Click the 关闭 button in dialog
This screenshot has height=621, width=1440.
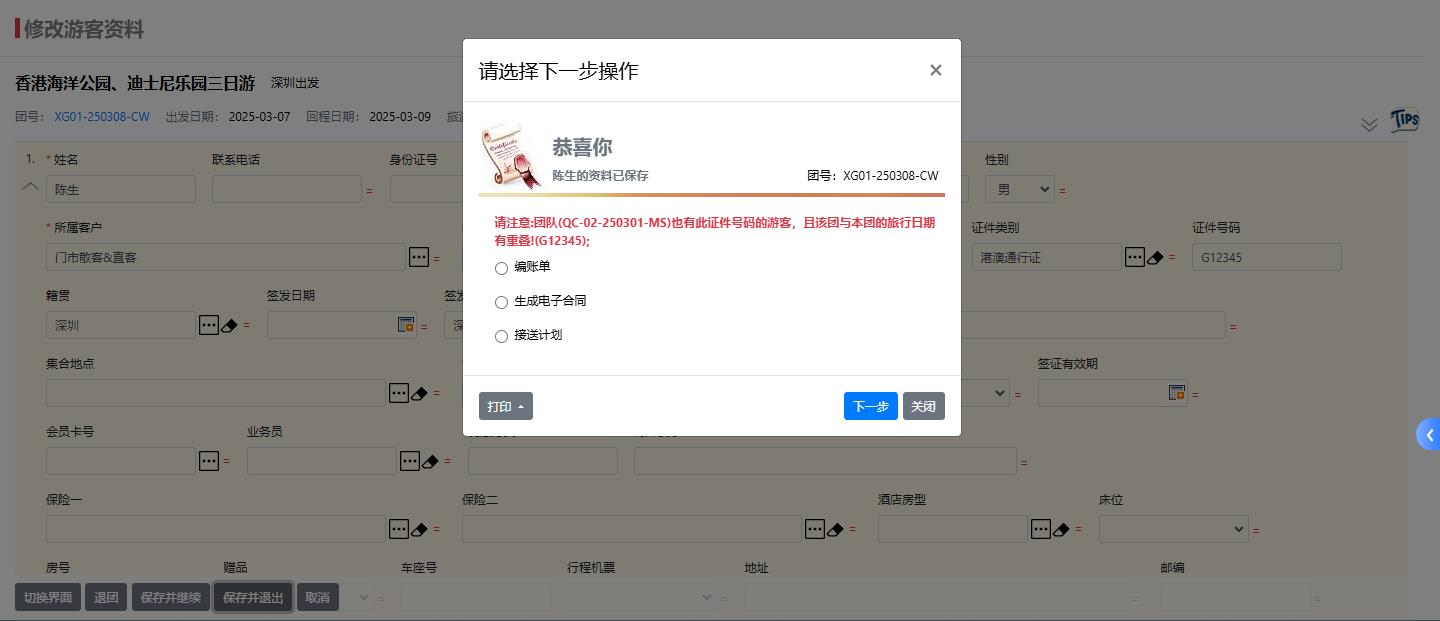923,406
